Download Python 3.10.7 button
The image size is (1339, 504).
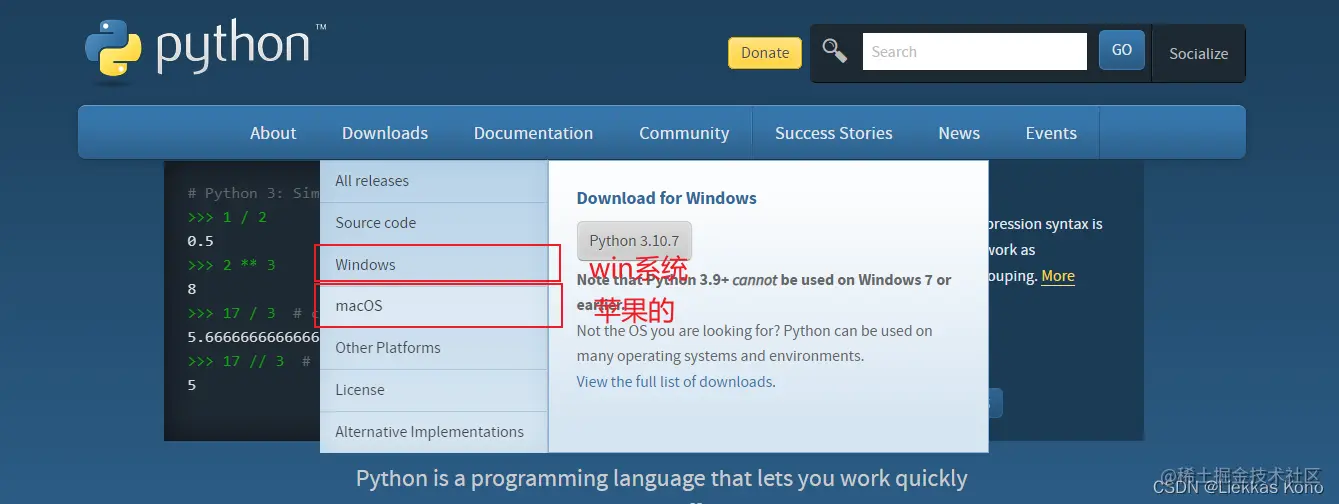[x=634, y=241]
